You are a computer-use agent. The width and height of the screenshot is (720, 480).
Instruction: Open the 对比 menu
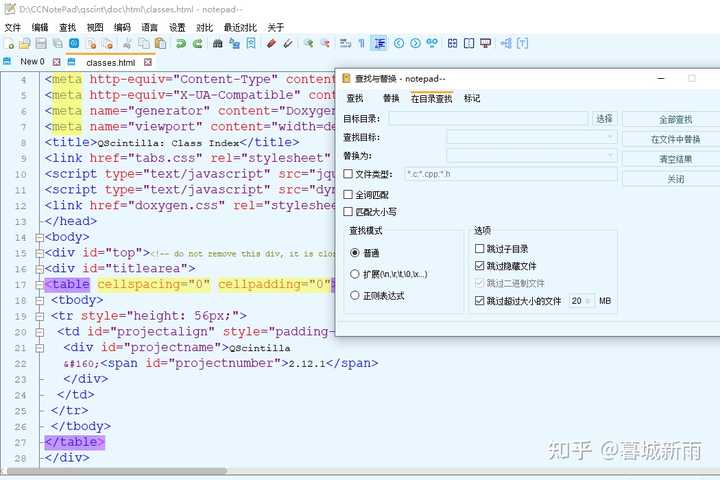(204, 28)
